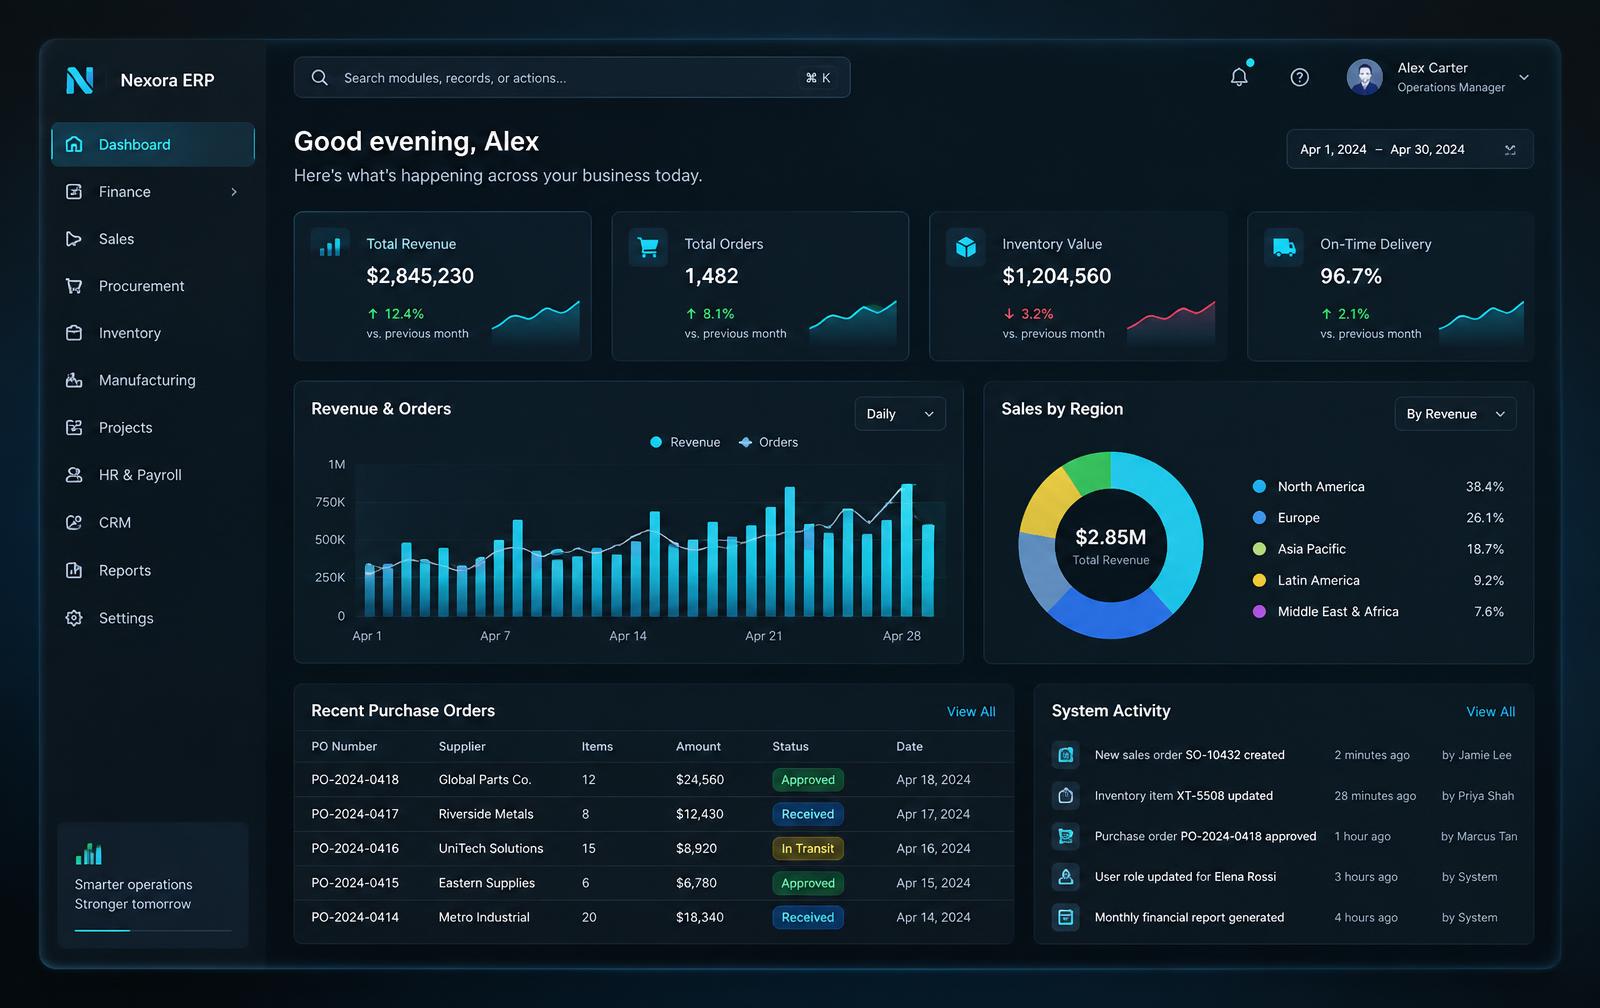
Task: View All recent purchase orders
Action: tap(971, 712)
